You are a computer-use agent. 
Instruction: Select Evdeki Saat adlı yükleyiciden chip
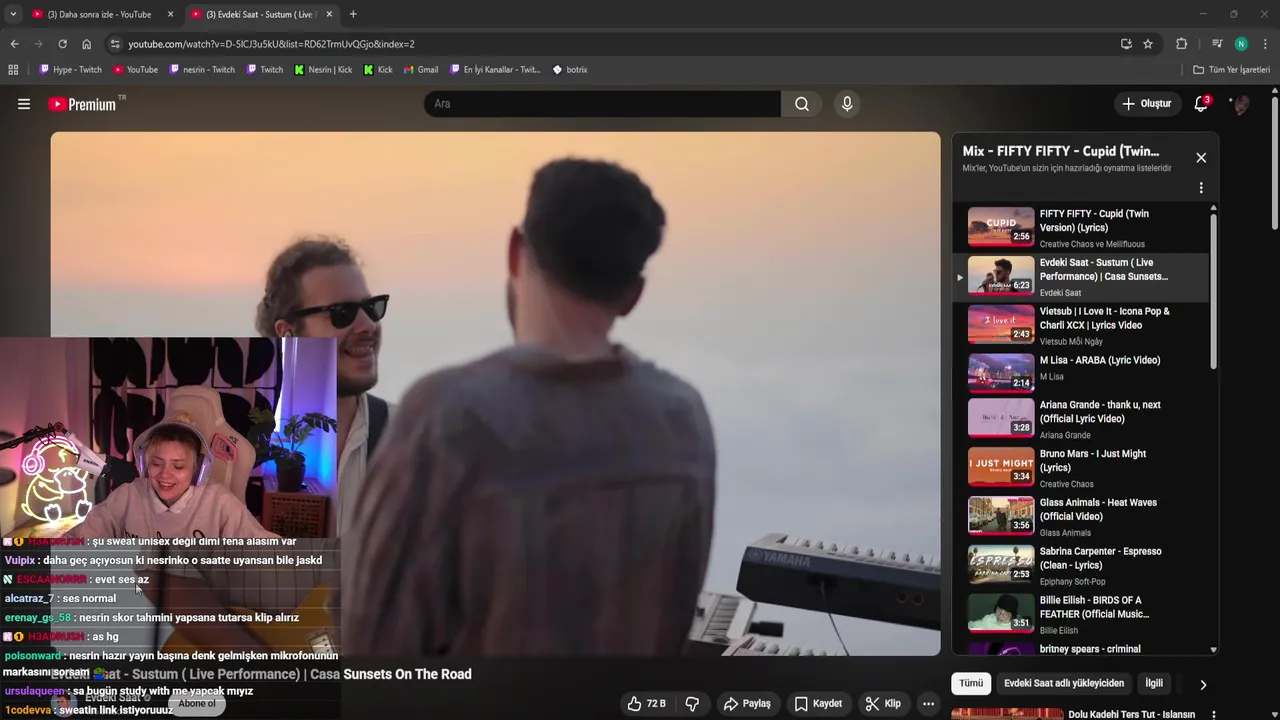[x=1064, y=684]
